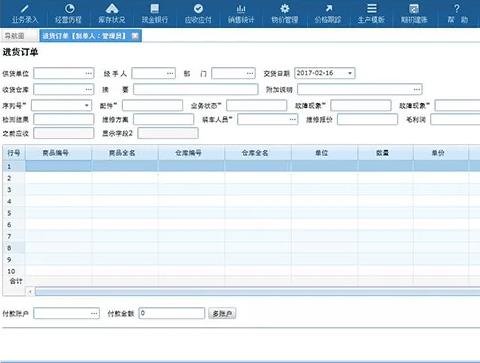
Task: Click into the 付款金额 field
Action: pyautogui.click(x=172, y=313)
